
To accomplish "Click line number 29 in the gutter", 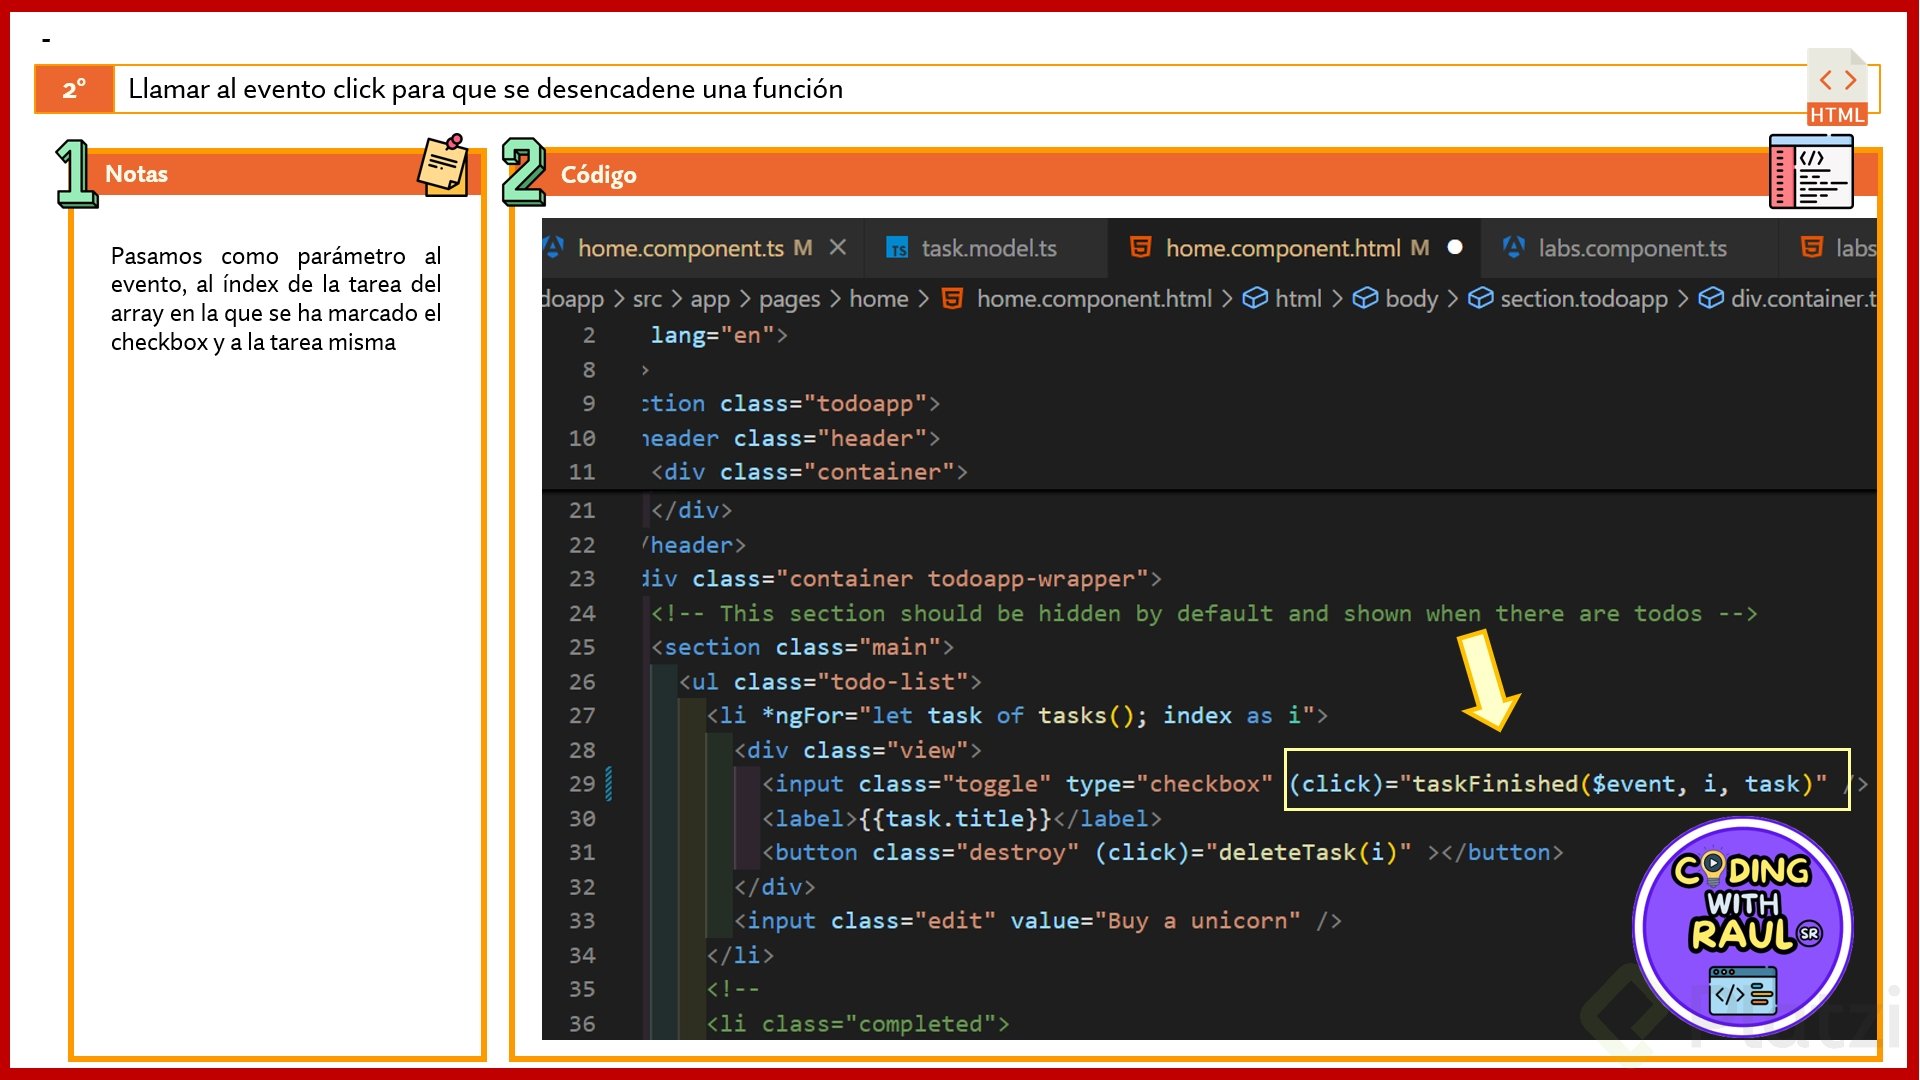I will click(582, 784).
